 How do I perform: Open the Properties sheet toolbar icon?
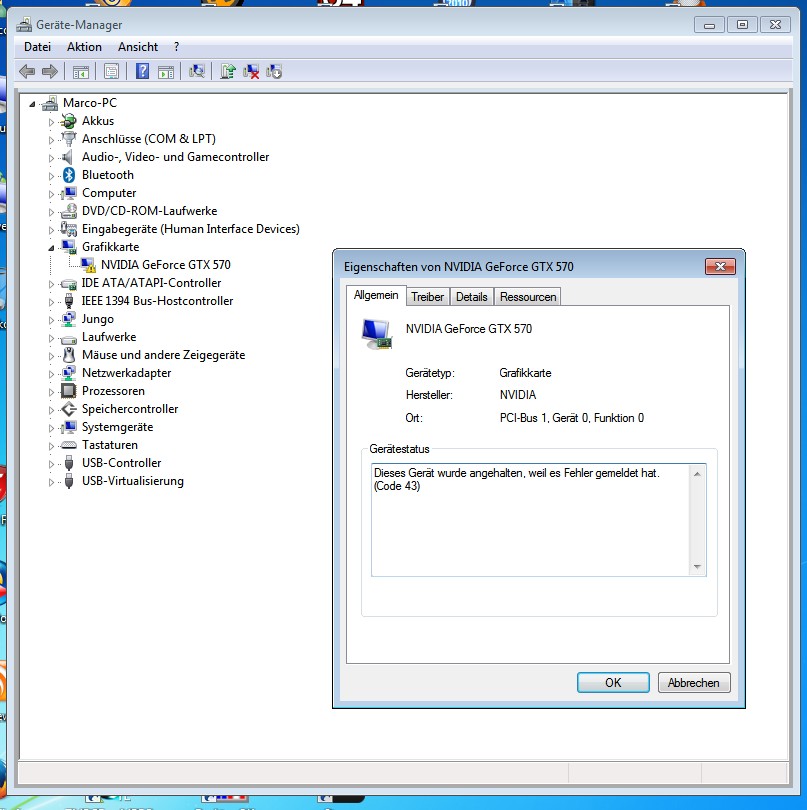[x=111, y=72]
